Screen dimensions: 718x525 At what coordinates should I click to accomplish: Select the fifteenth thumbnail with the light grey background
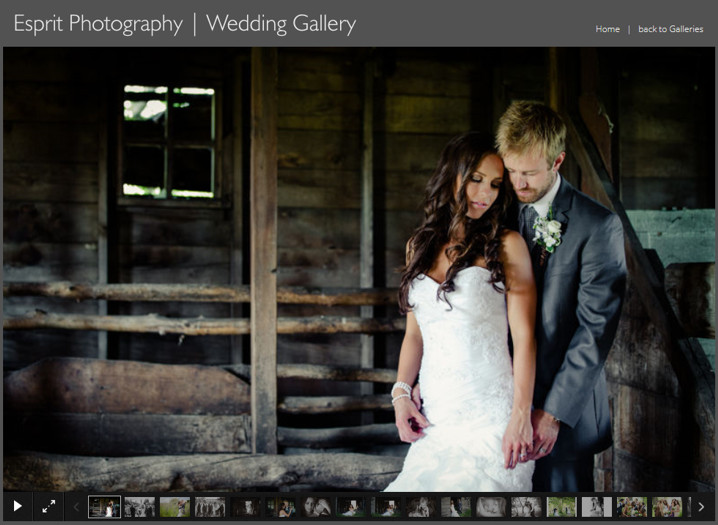click(597, 507)
